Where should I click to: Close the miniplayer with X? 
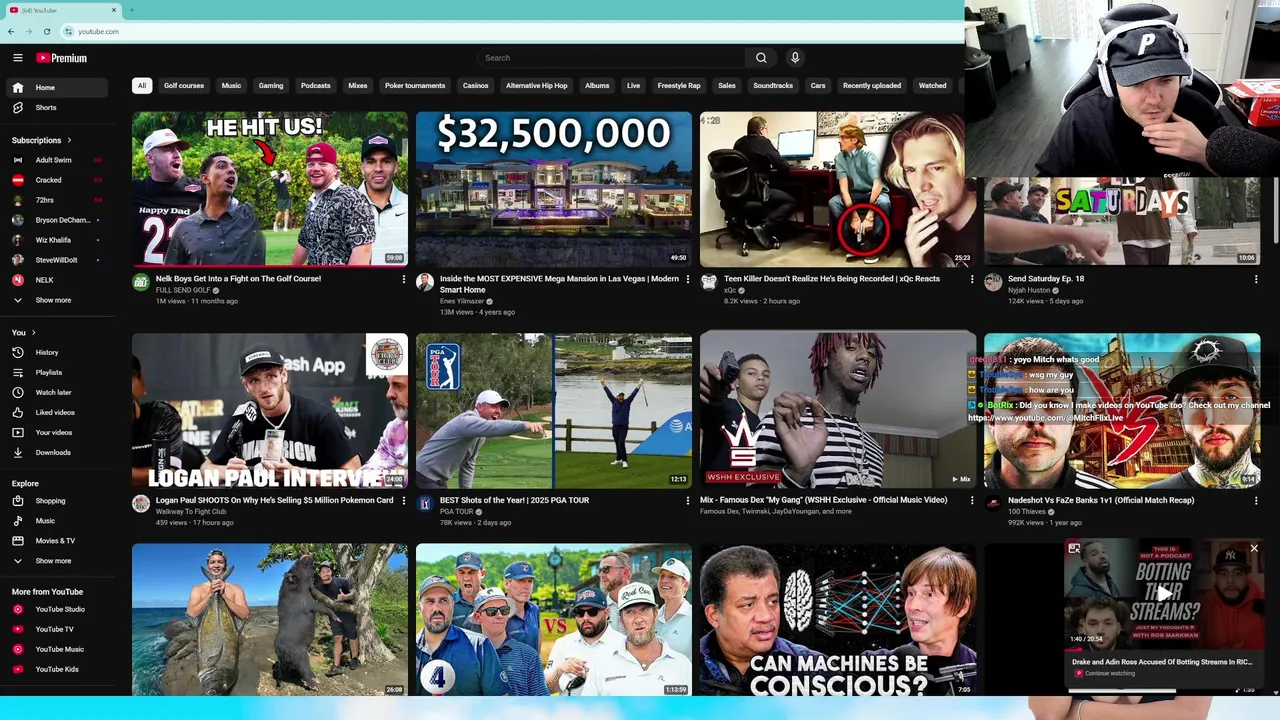[1254, 548]
